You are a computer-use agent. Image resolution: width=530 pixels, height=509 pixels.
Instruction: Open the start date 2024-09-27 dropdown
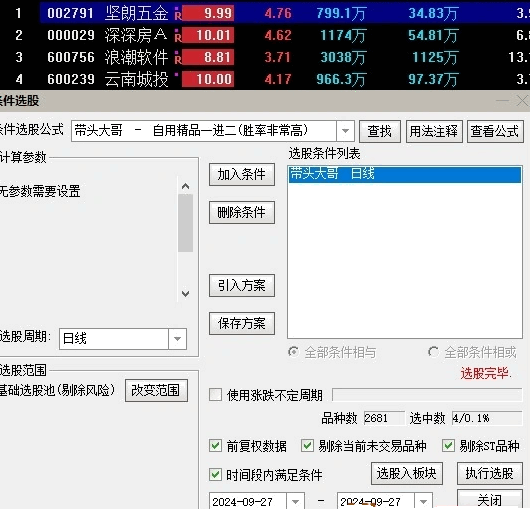(295, 502)
